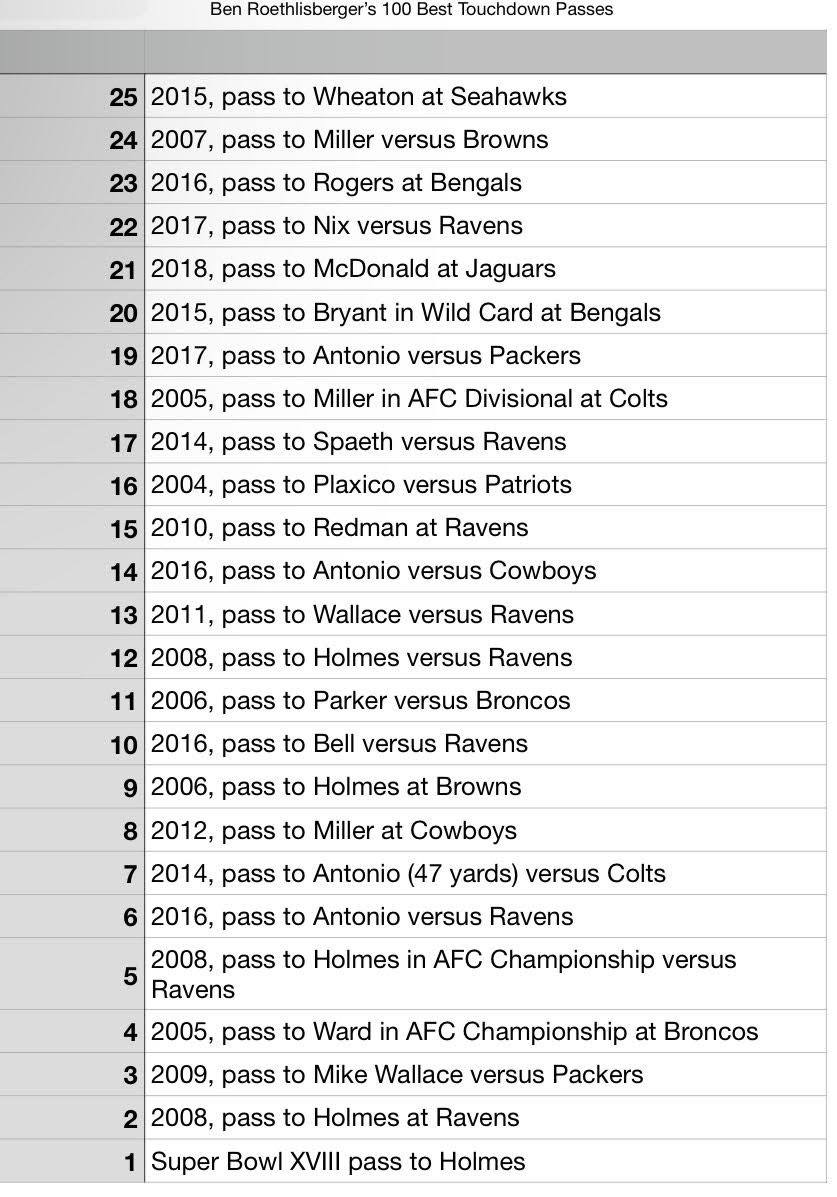Screen dimensions: 837x1197
Task: Select the Miller at Cowboys cell
Action: pyautogui.click(x=485, y=830)
